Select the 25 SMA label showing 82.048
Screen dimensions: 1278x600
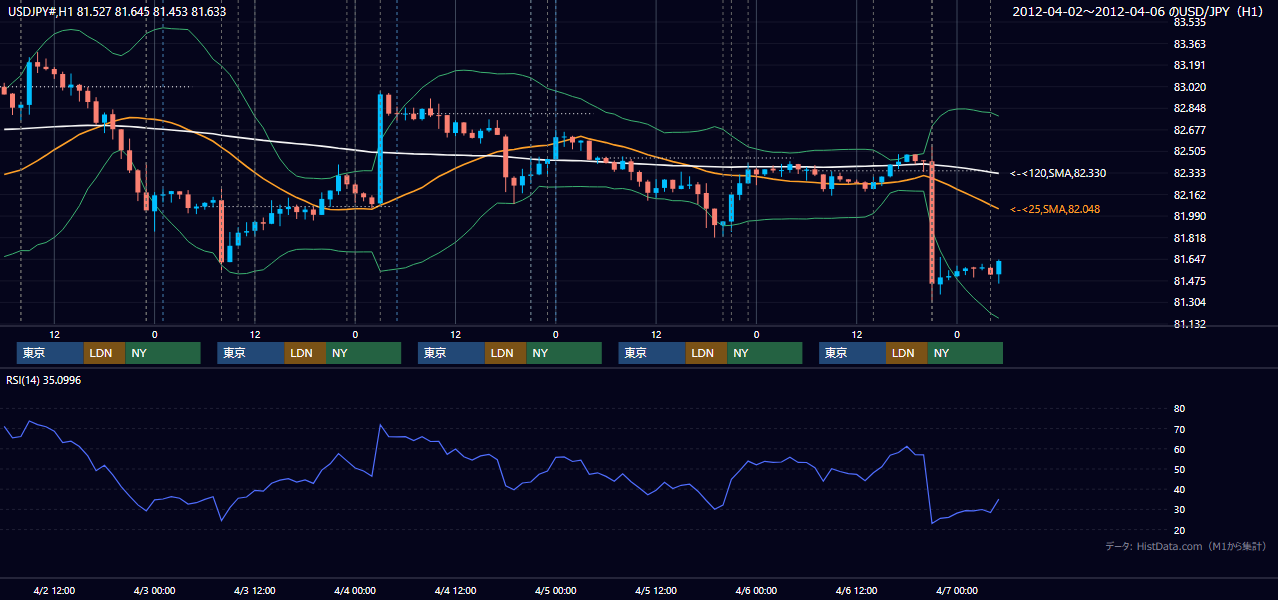pos(1055,209)
